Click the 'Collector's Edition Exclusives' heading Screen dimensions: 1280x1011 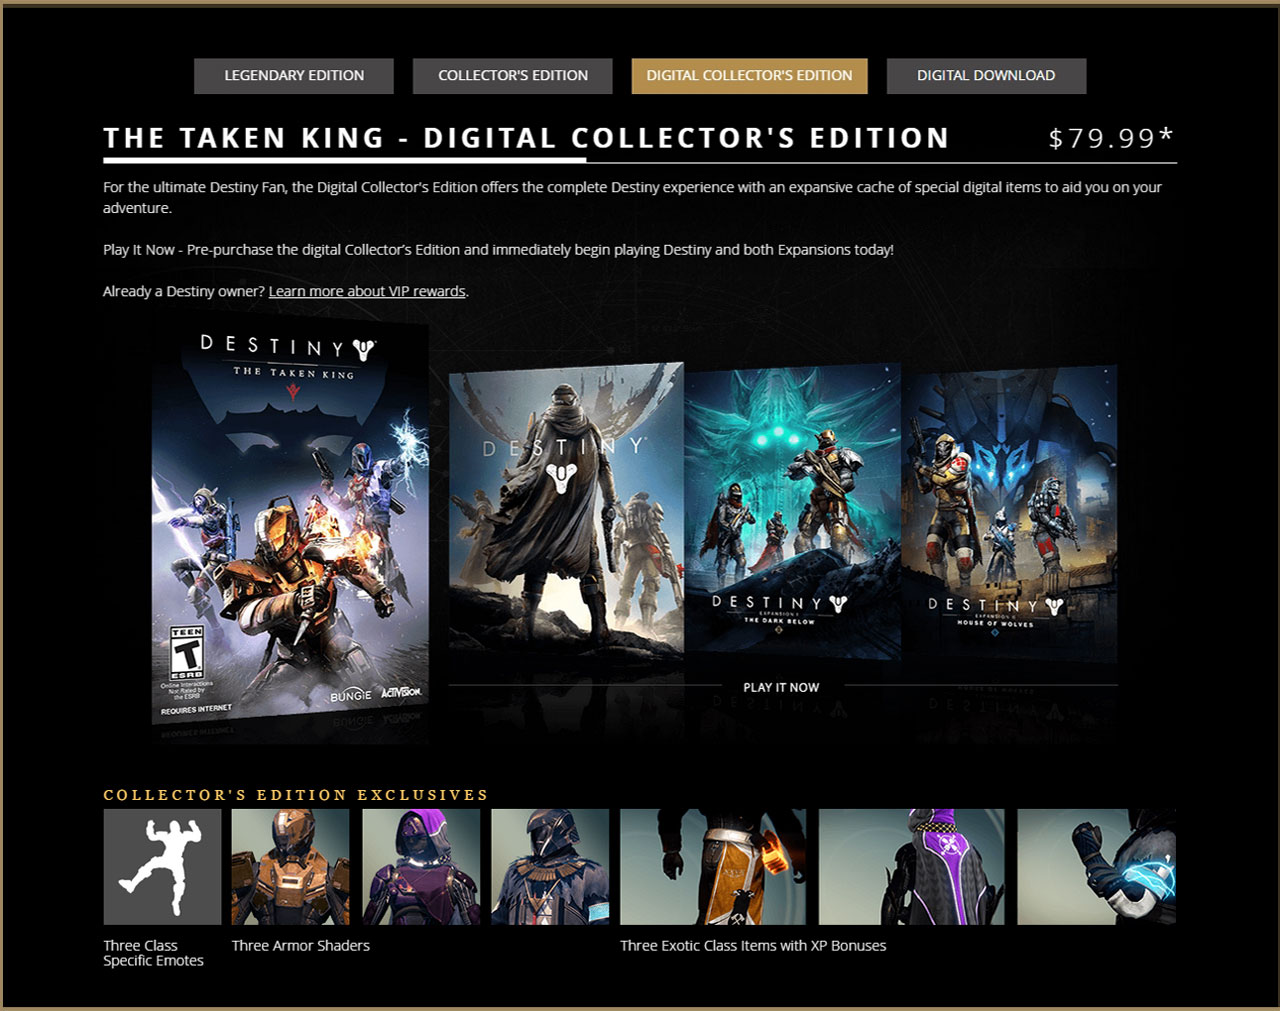coord(296,795)
